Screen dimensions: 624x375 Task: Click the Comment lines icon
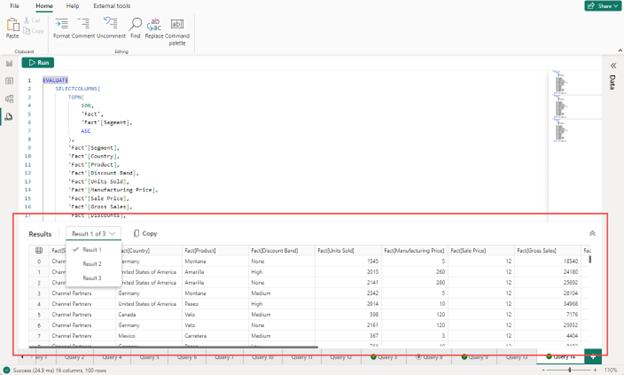tap(83, 28)
